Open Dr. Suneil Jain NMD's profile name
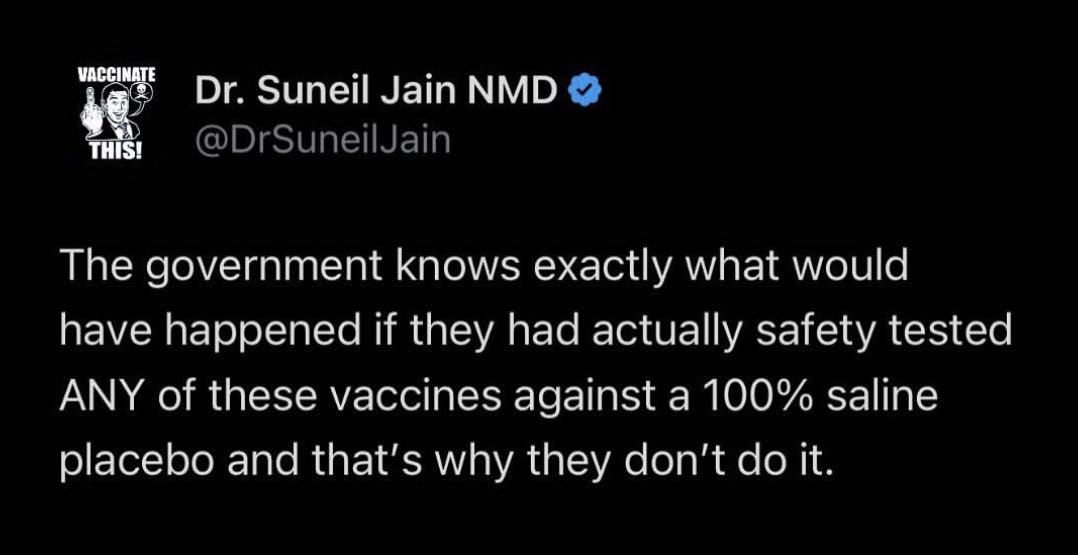This screenshot has height=555, width=1078. (x=376, y=94)
